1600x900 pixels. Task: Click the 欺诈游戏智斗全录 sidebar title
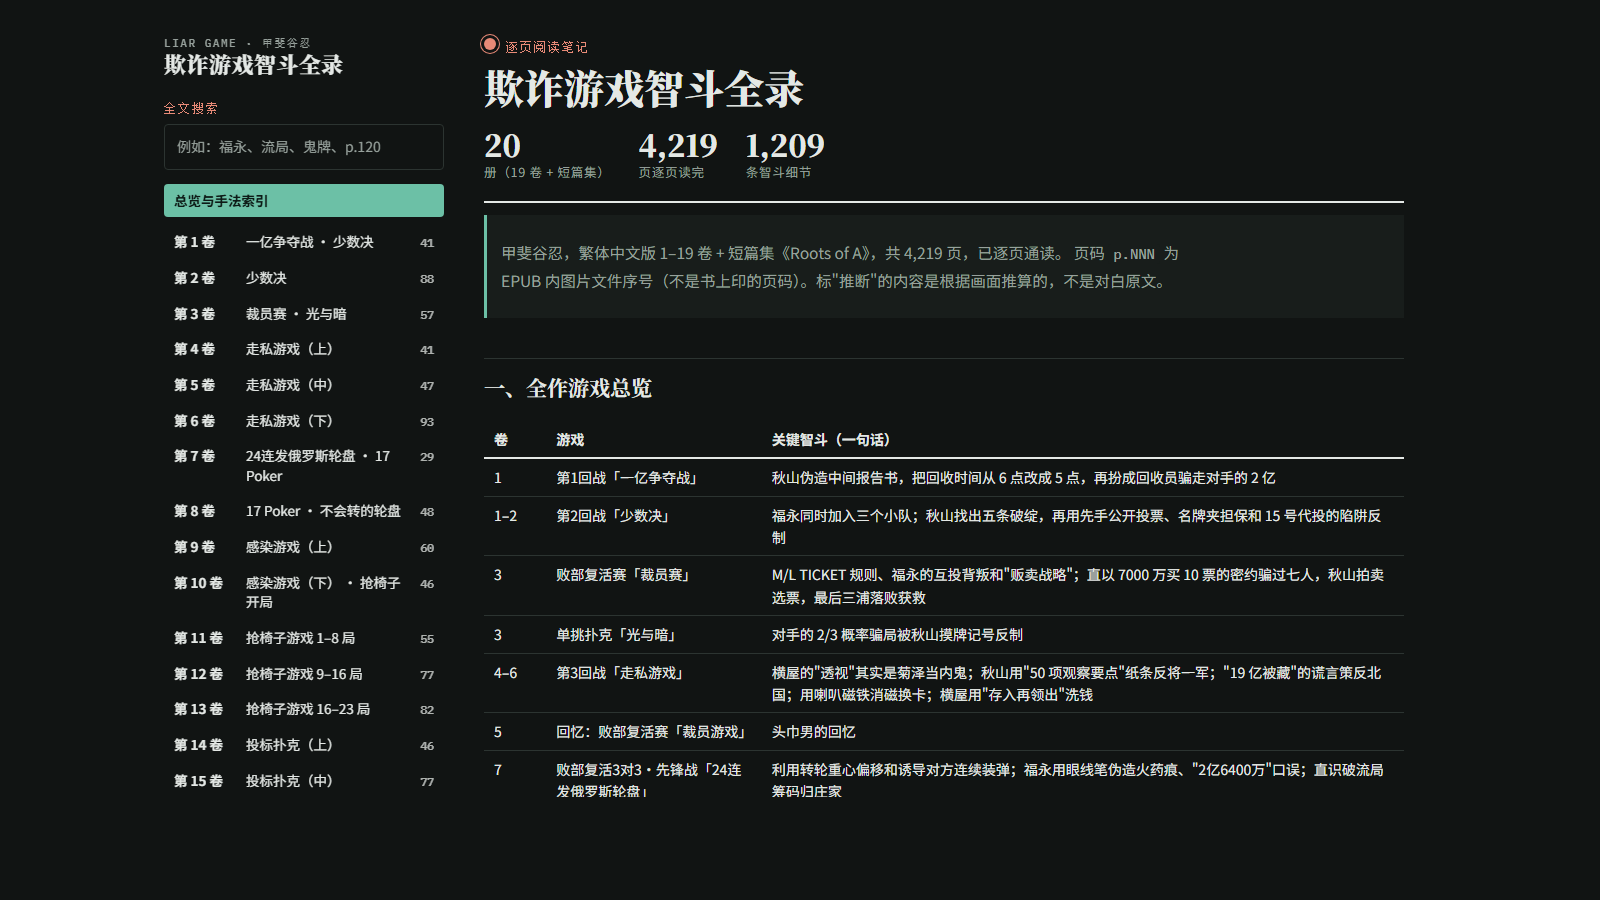253,65
